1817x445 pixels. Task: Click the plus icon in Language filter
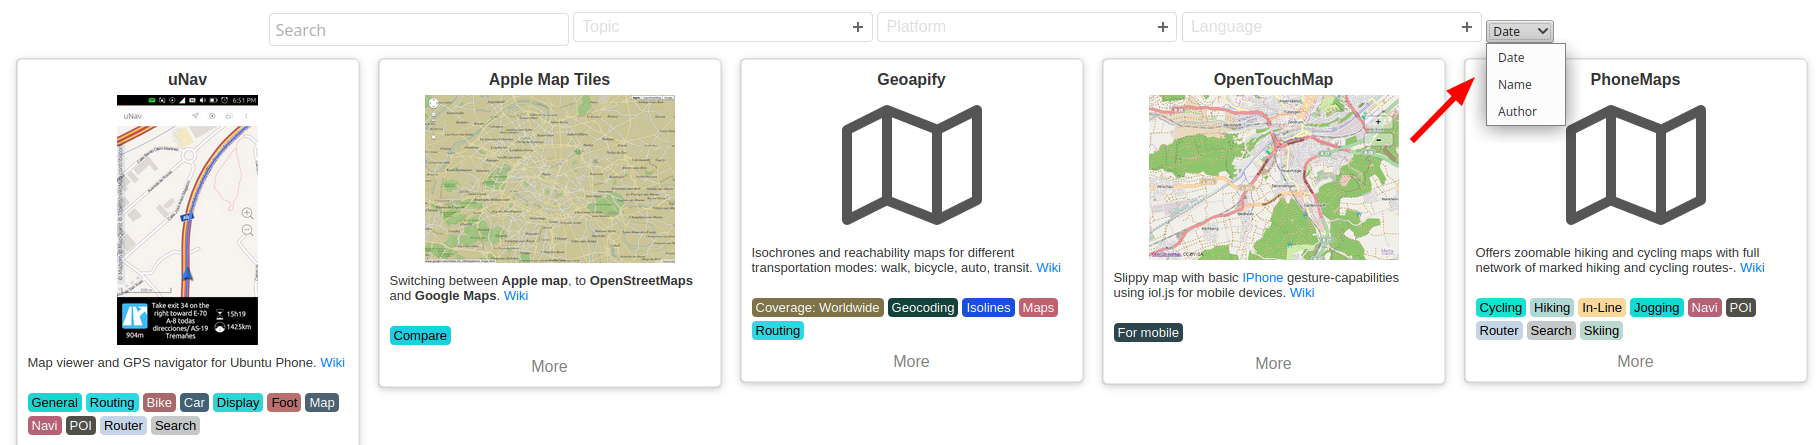tap(1466, 27)
